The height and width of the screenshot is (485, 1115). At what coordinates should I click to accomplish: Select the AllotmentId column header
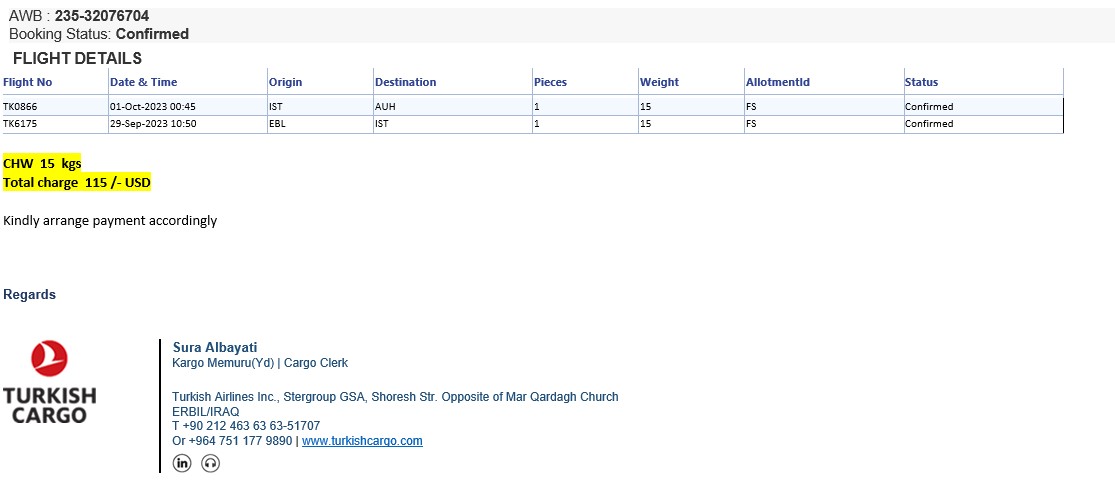coord(777,82)
